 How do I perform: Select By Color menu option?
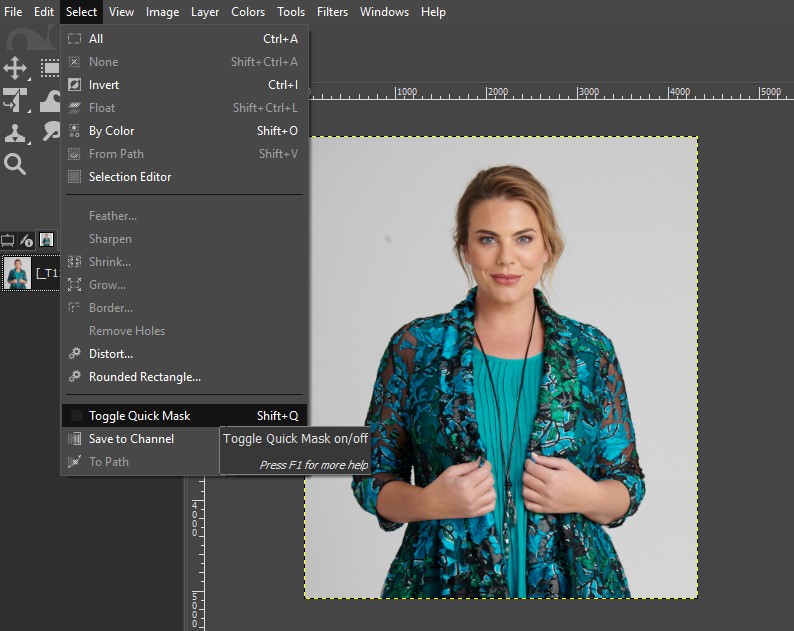[111, 131]
